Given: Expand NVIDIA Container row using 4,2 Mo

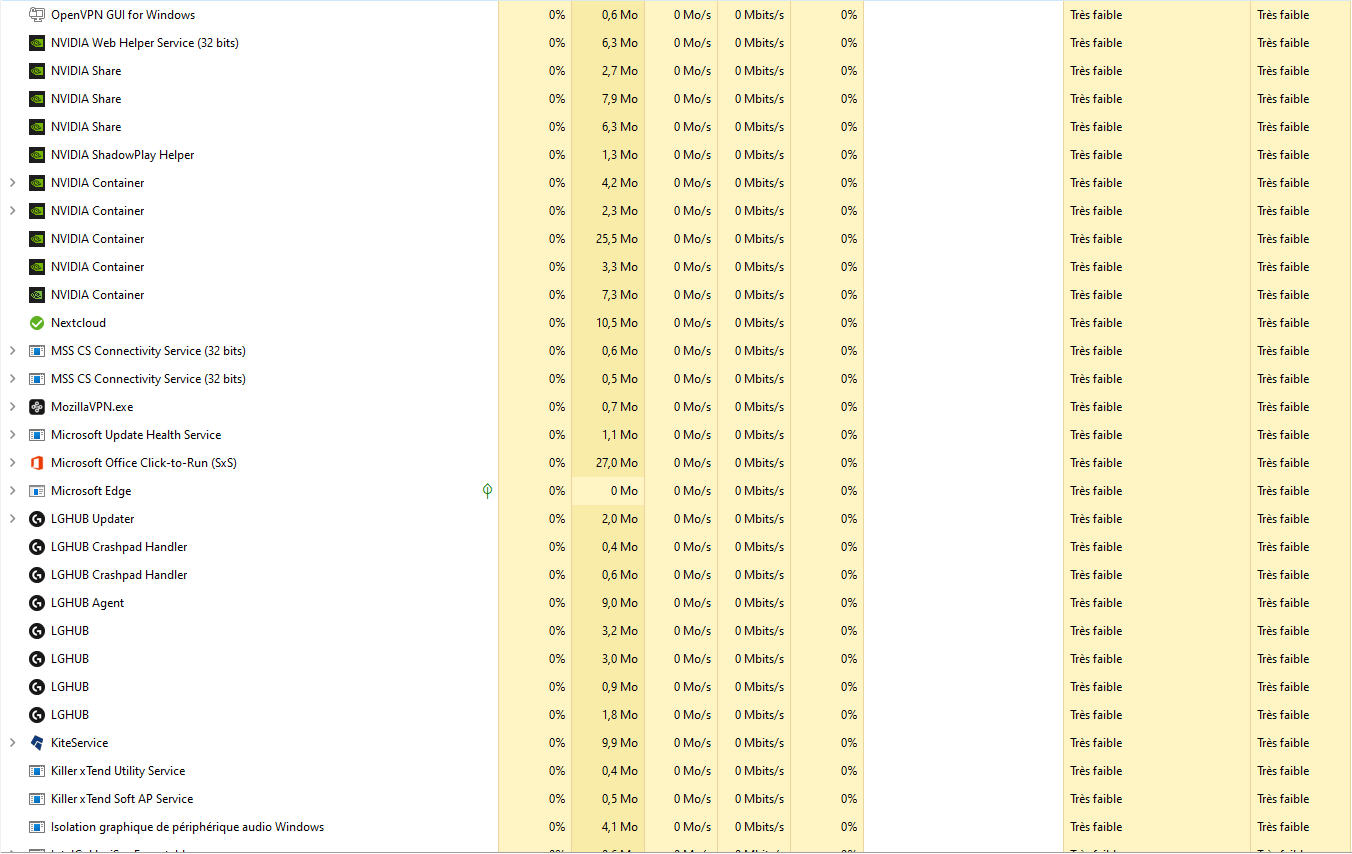Looking at the screenshot, I should pos(12,183).
